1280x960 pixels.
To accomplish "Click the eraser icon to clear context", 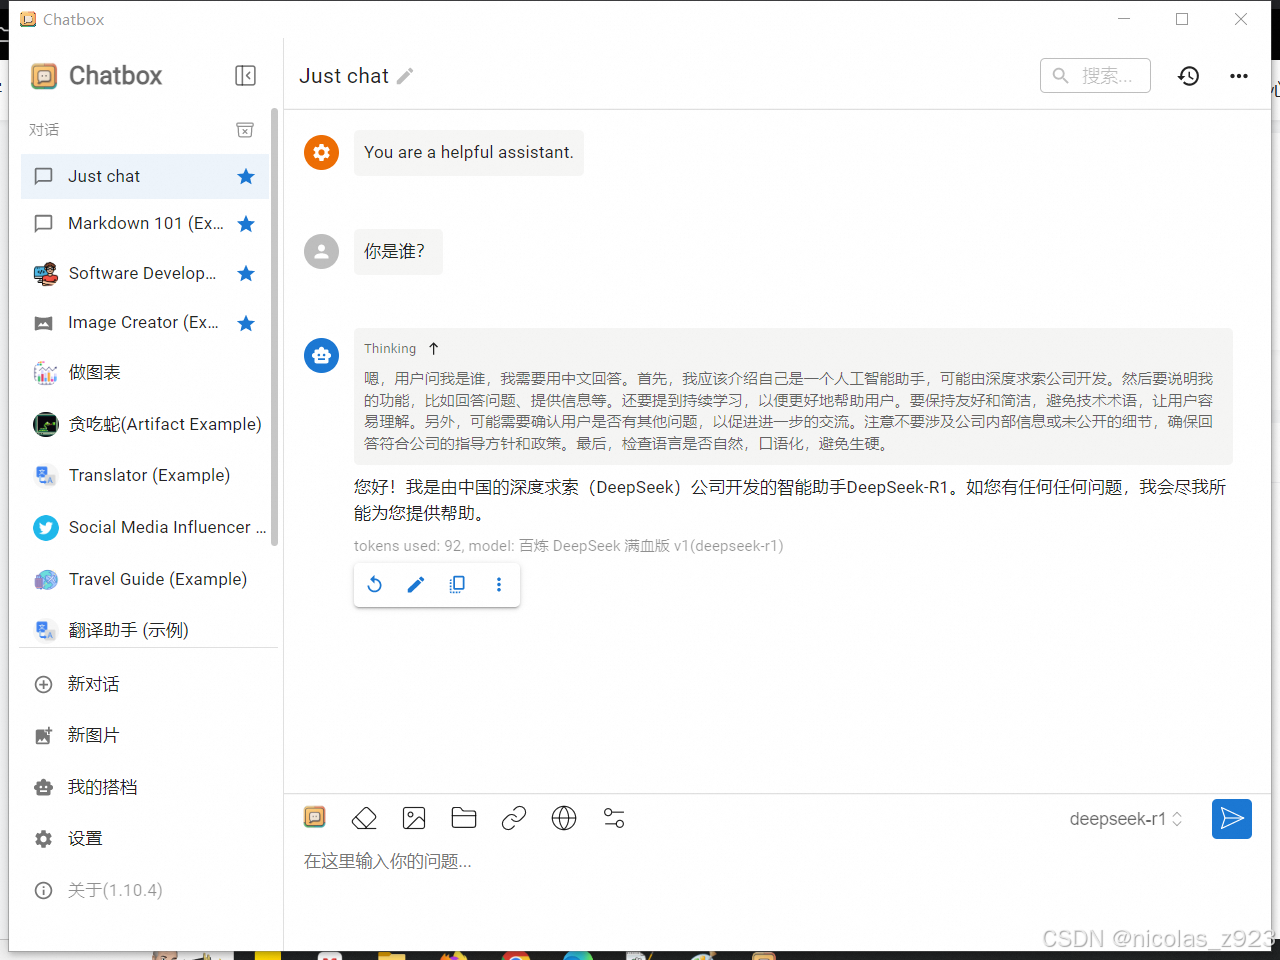I will (x=364, y=818).
